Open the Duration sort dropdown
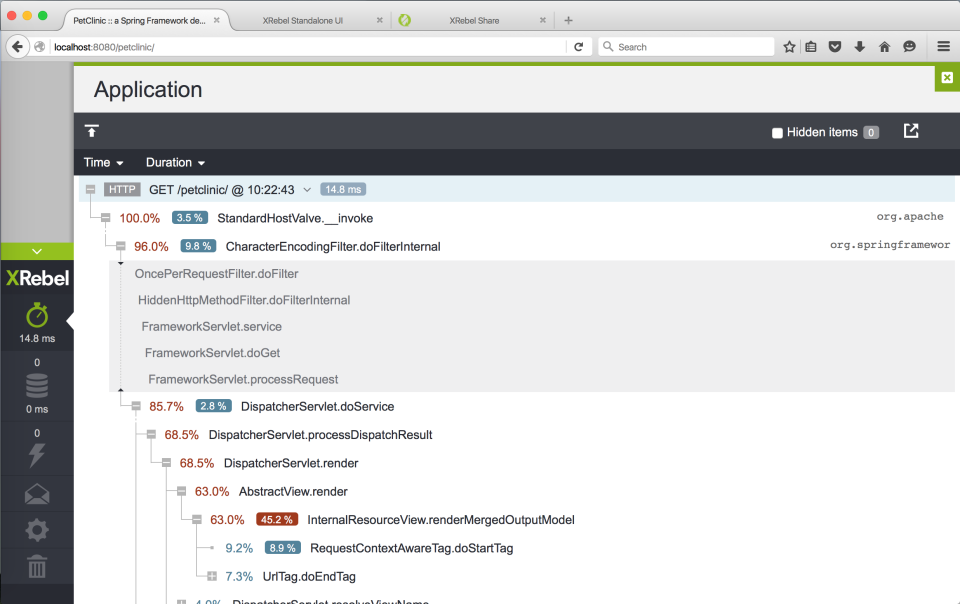960x604 pixels. pyautogui.click(x=175, y=162)
